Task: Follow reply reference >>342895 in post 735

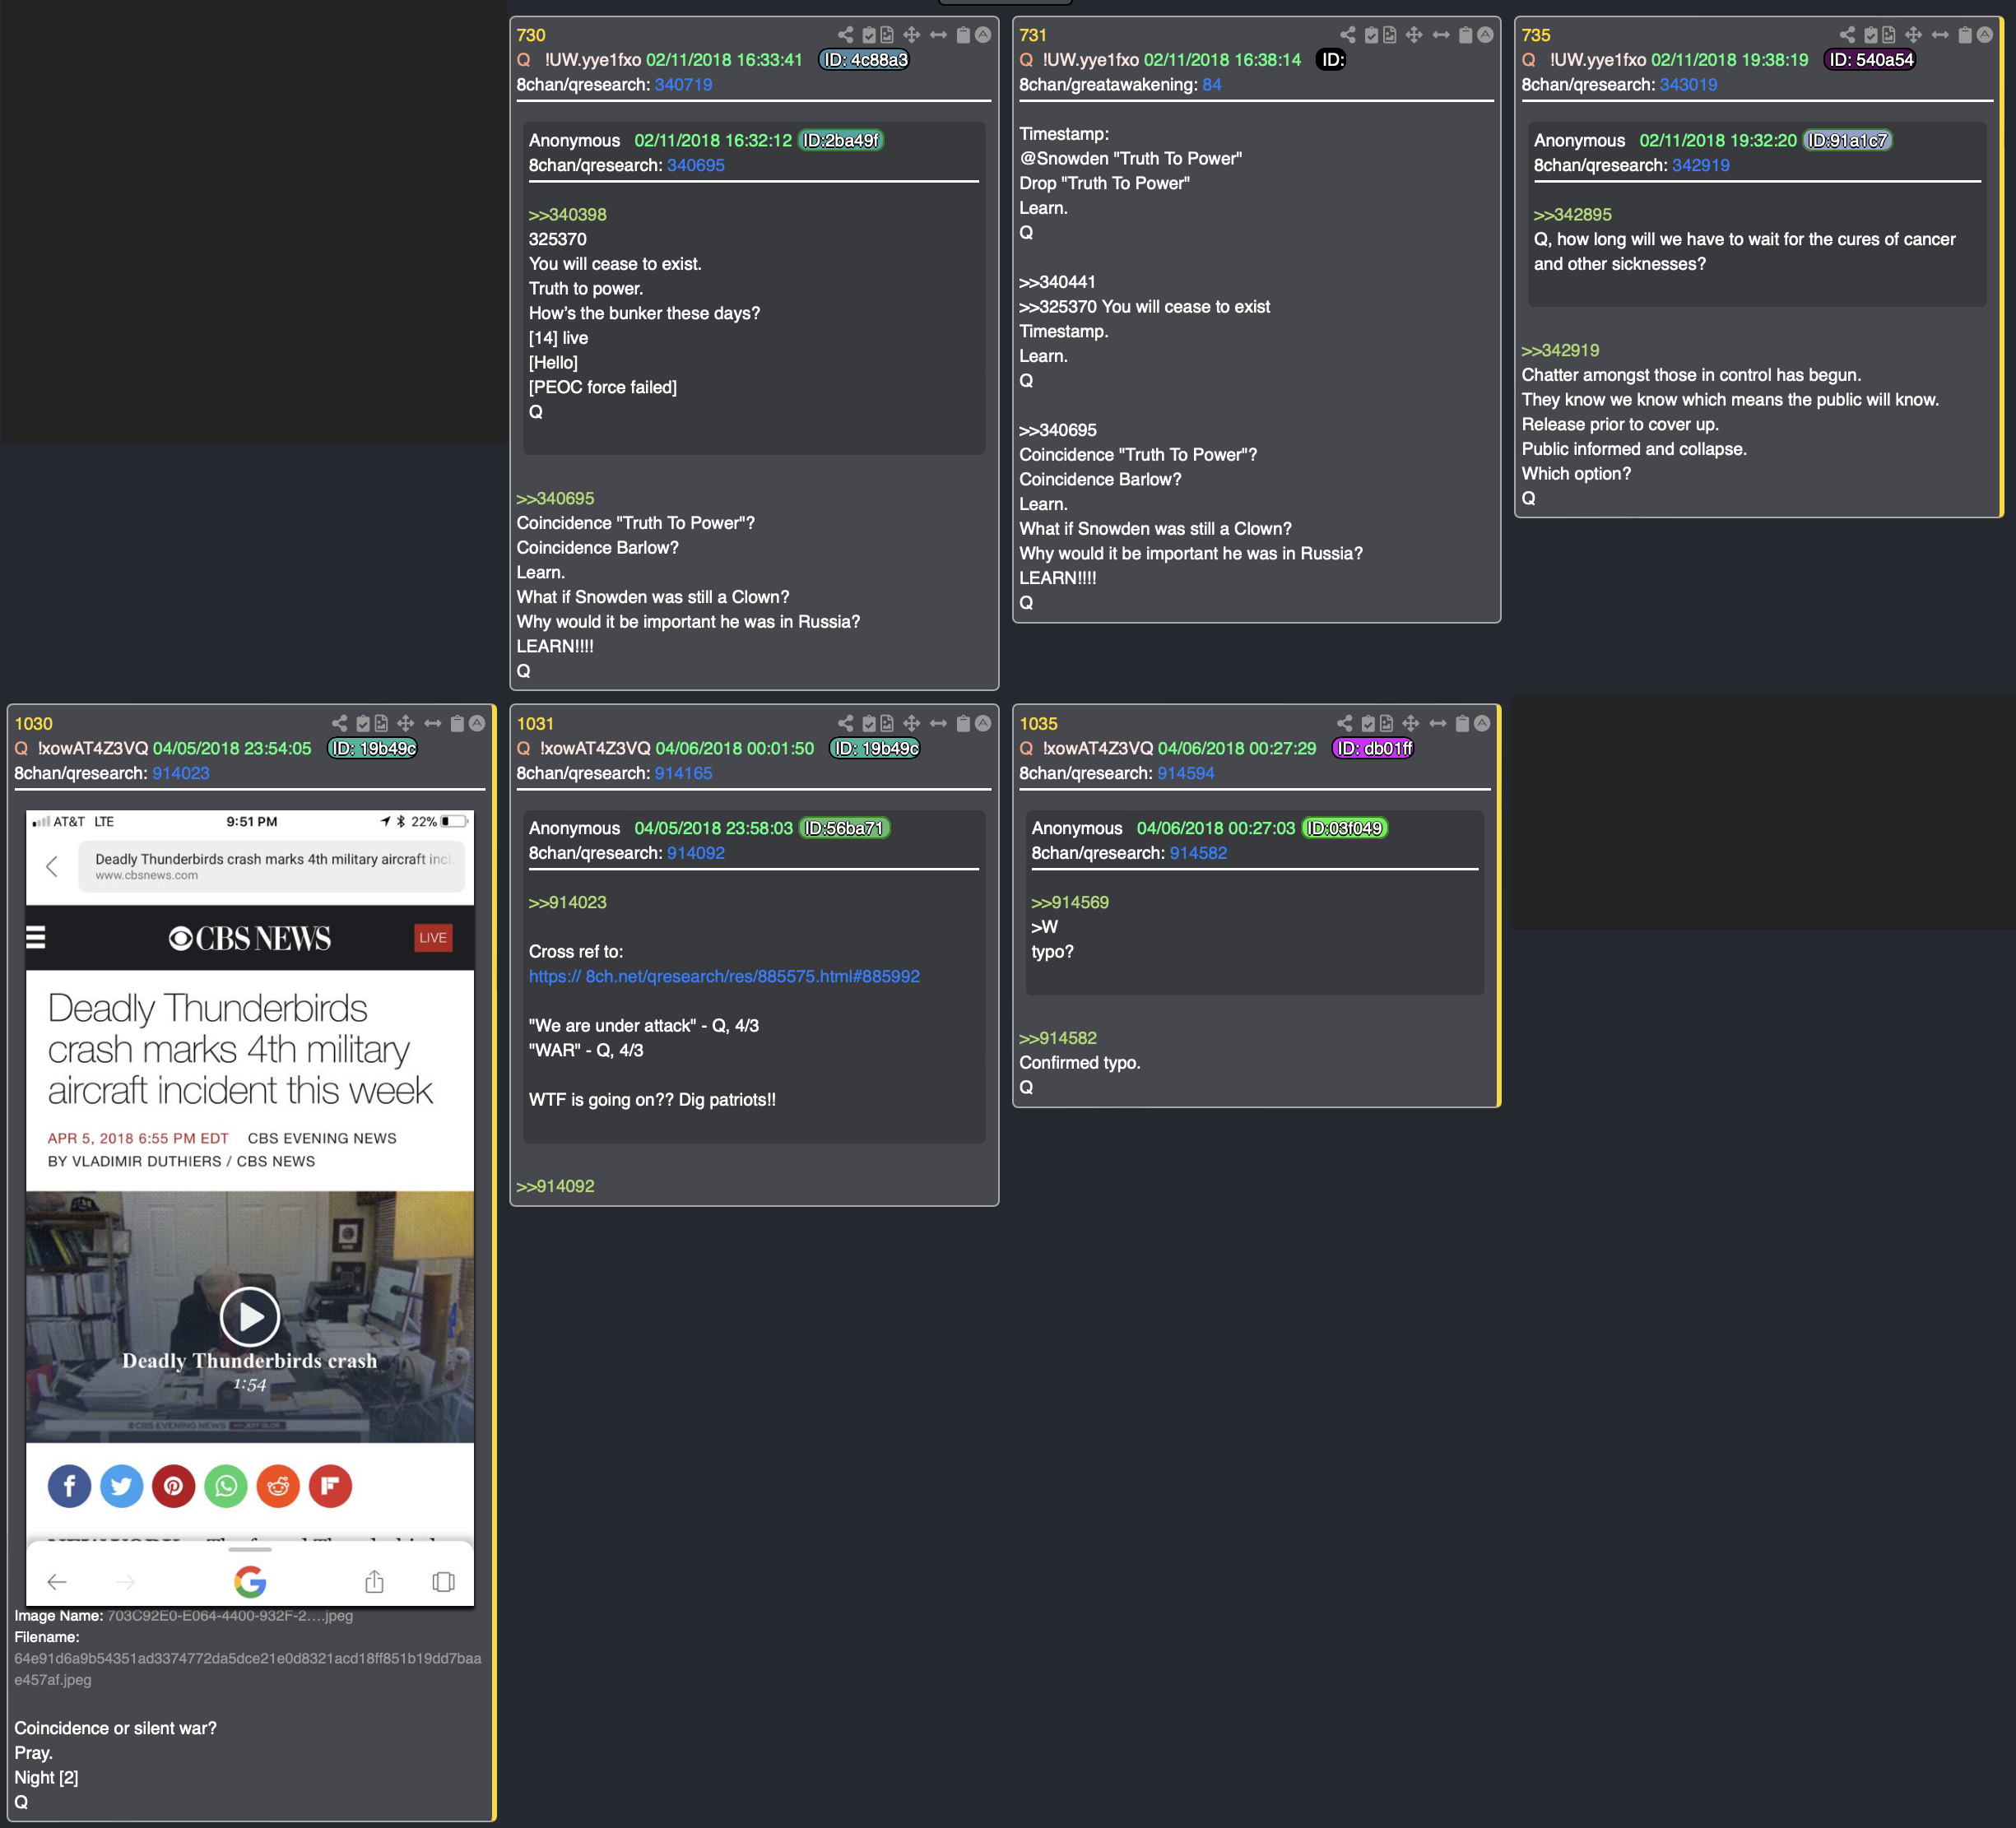Action: [x=1572, y=215]
